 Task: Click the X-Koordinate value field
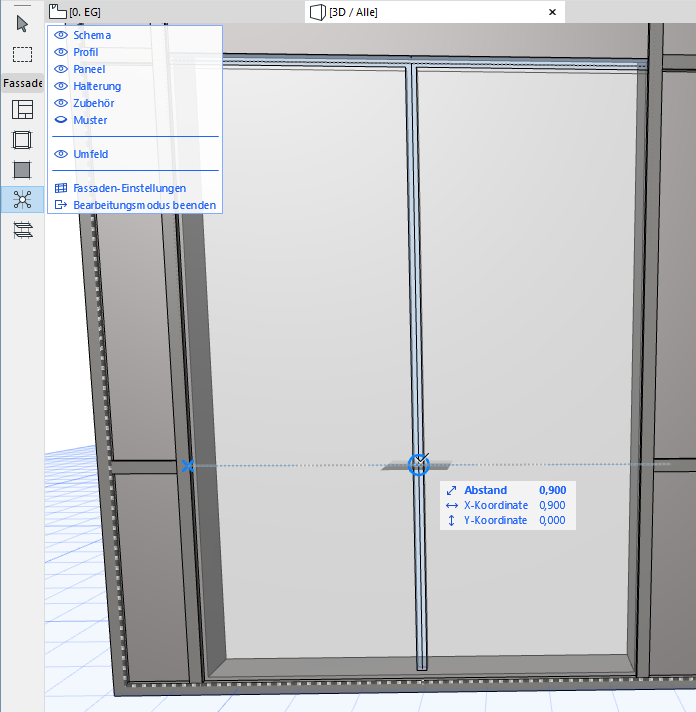click(552, 506)
